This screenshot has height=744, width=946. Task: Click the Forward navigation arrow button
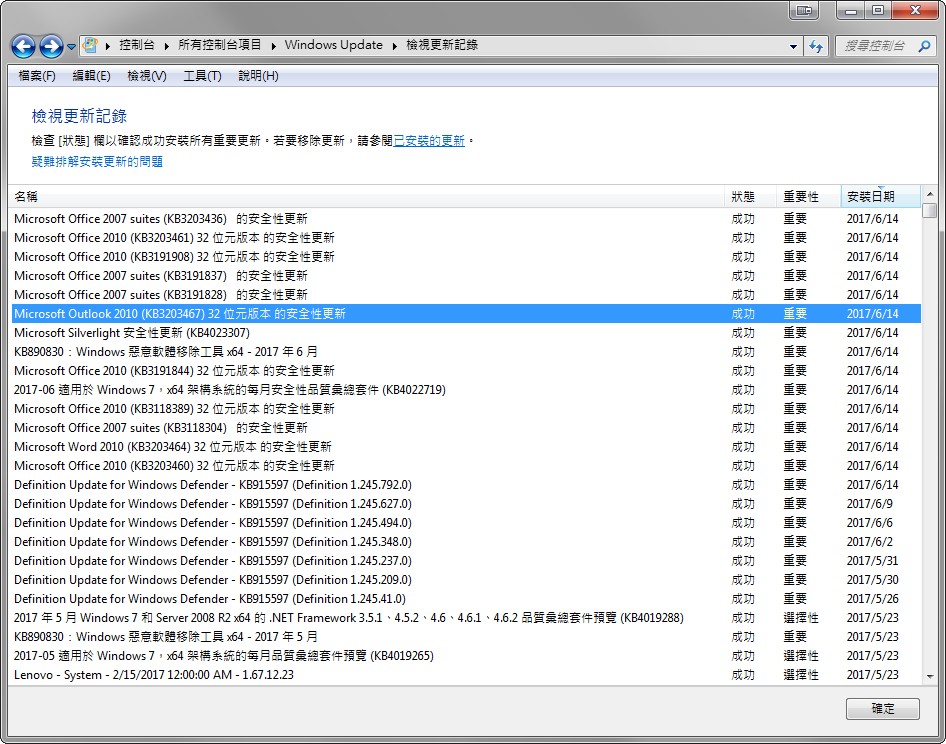51,46
